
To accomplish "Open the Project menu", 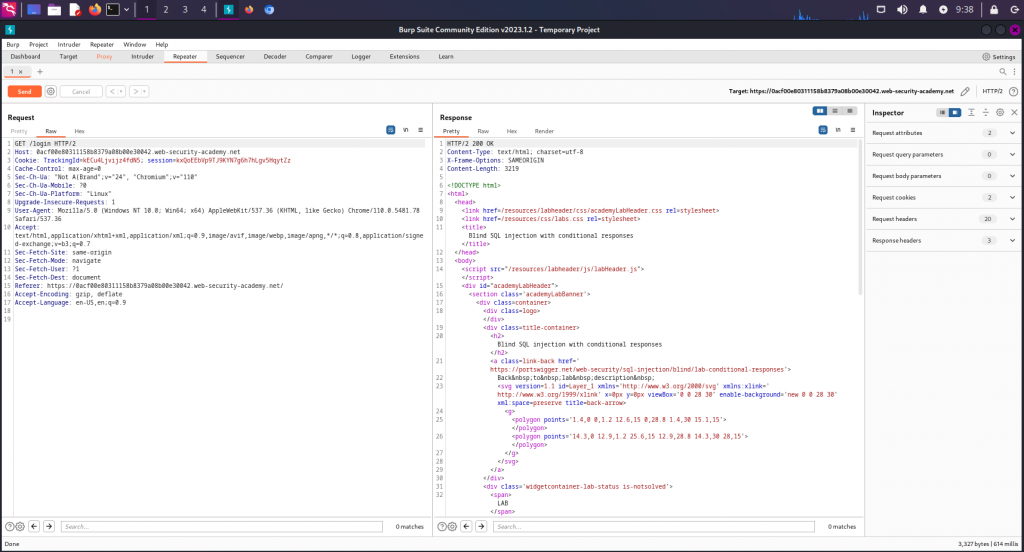I will tap(39, 44).
